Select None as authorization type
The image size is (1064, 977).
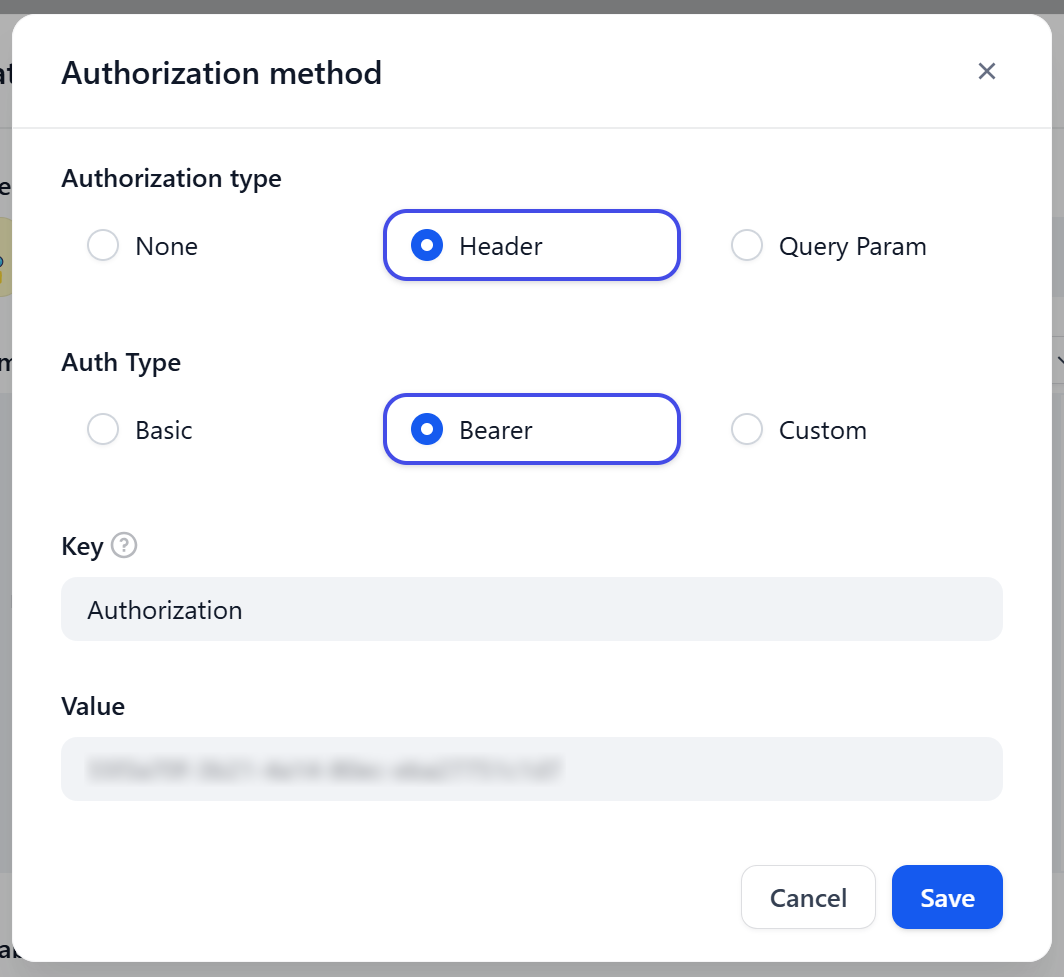[x=142, y=246]
